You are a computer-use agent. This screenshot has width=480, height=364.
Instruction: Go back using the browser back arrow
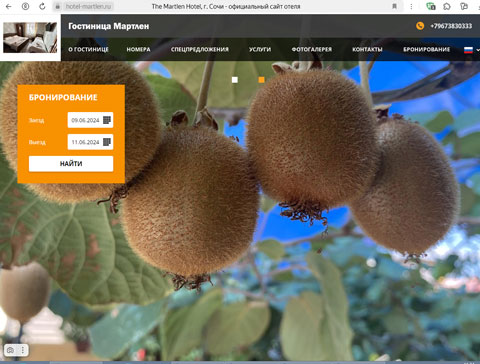tap(9, 6)
